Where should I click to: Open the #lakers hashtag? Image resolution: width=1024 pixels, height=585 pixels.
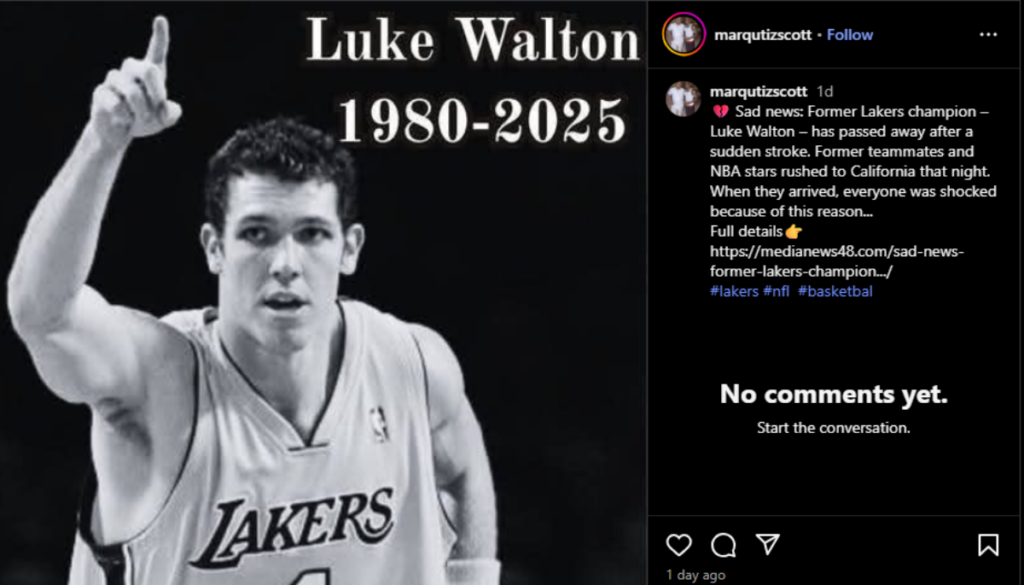click(734, 291)
